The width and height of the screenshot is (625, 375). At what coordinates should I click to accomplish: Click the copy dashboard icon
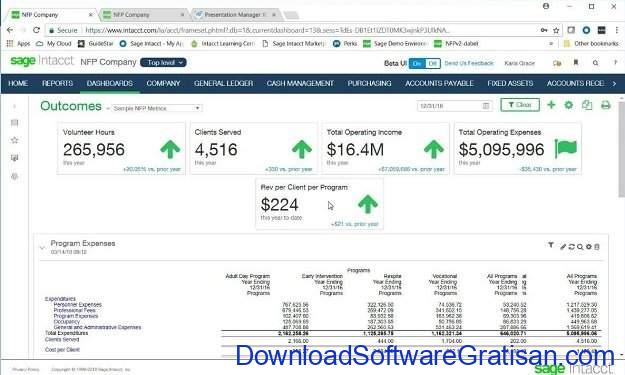587,105
